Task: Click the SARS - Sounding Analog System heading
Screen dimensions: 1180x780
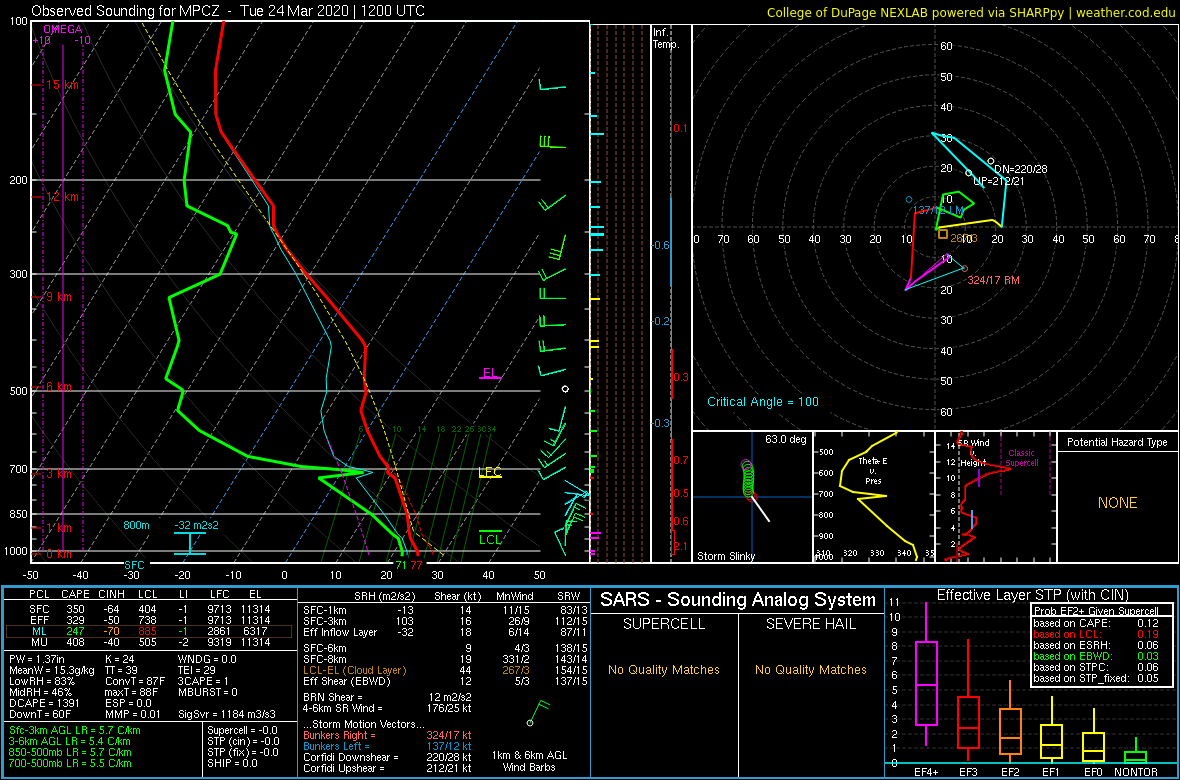Action: (738, 600)
